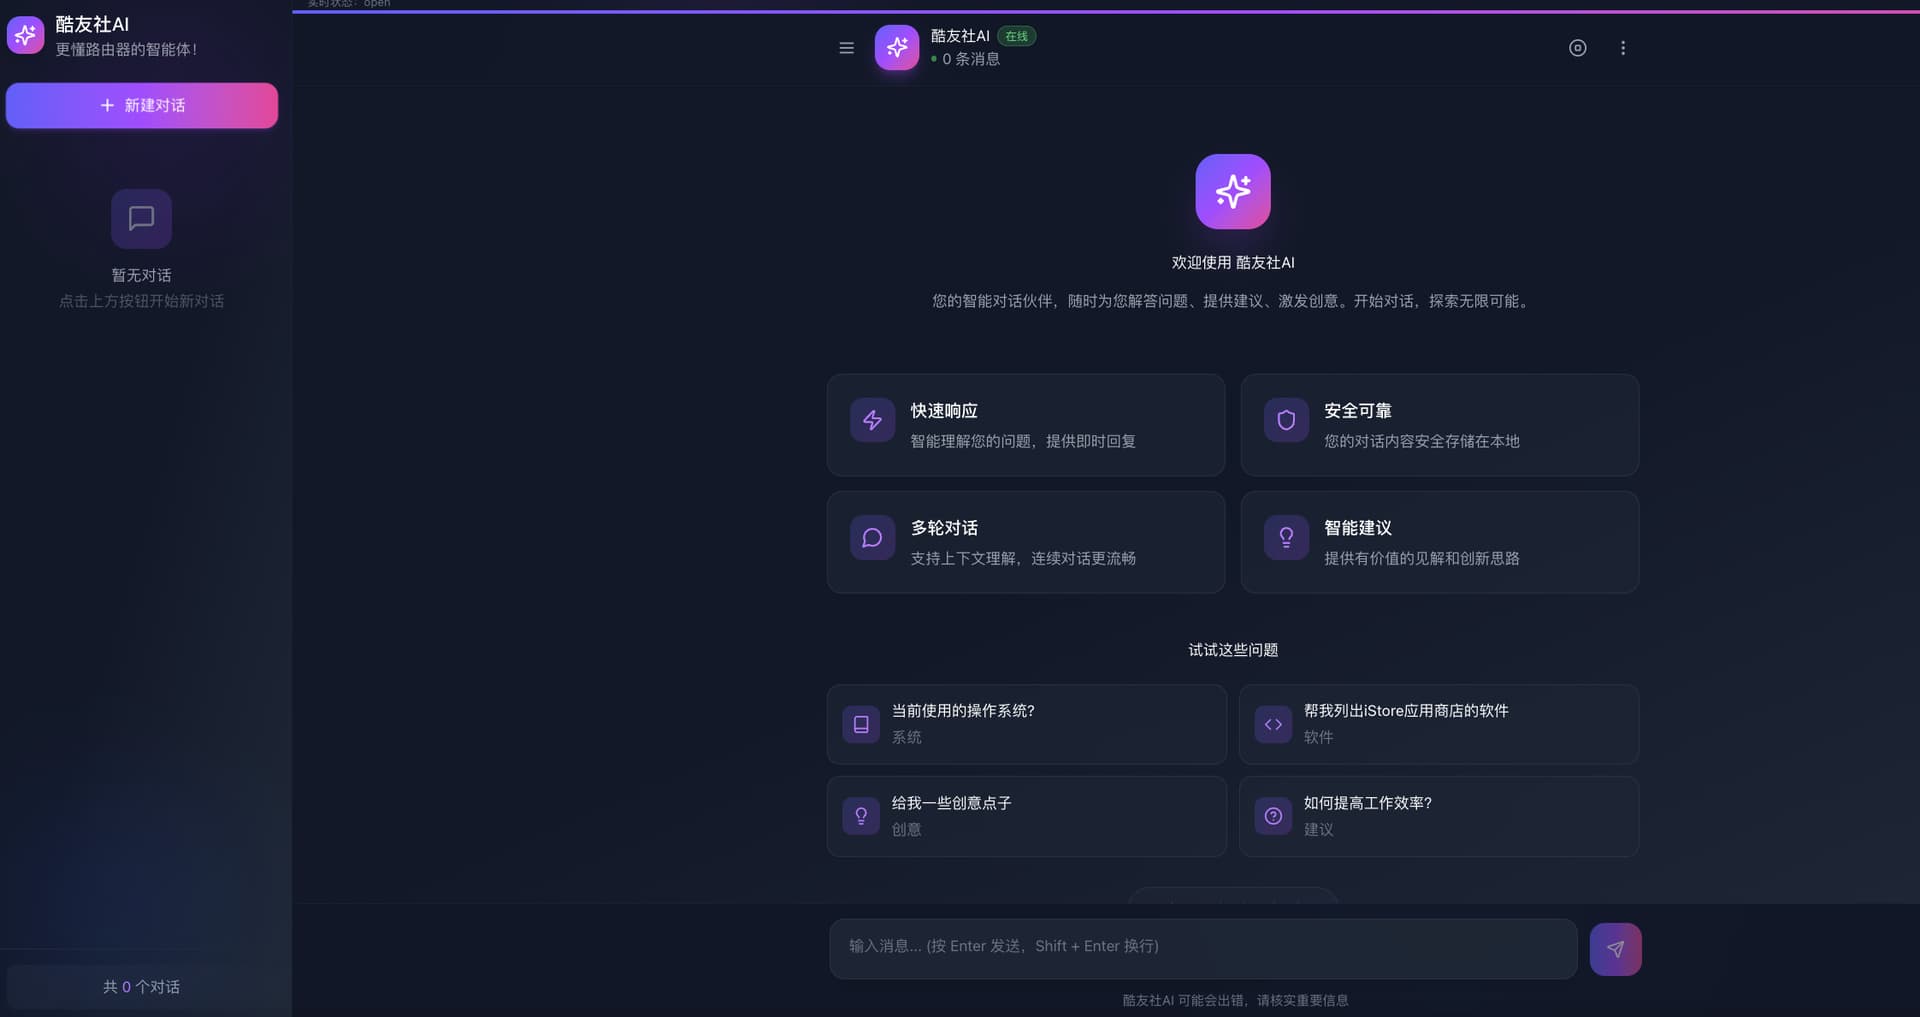Toggle the sidebar with the hamburger menu icon
1920x1017 pixels.
[846, 48]
